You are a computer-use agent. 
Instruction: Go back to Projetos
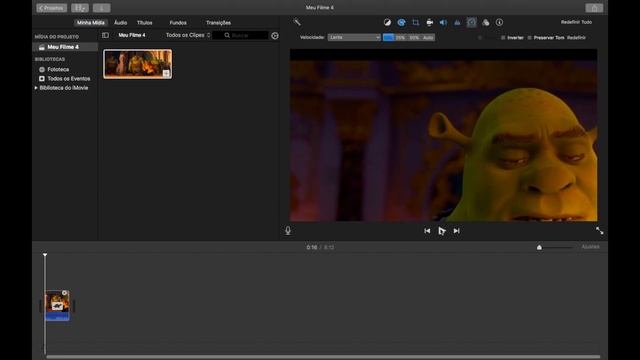pyautogui.click(x=51, y=8)
